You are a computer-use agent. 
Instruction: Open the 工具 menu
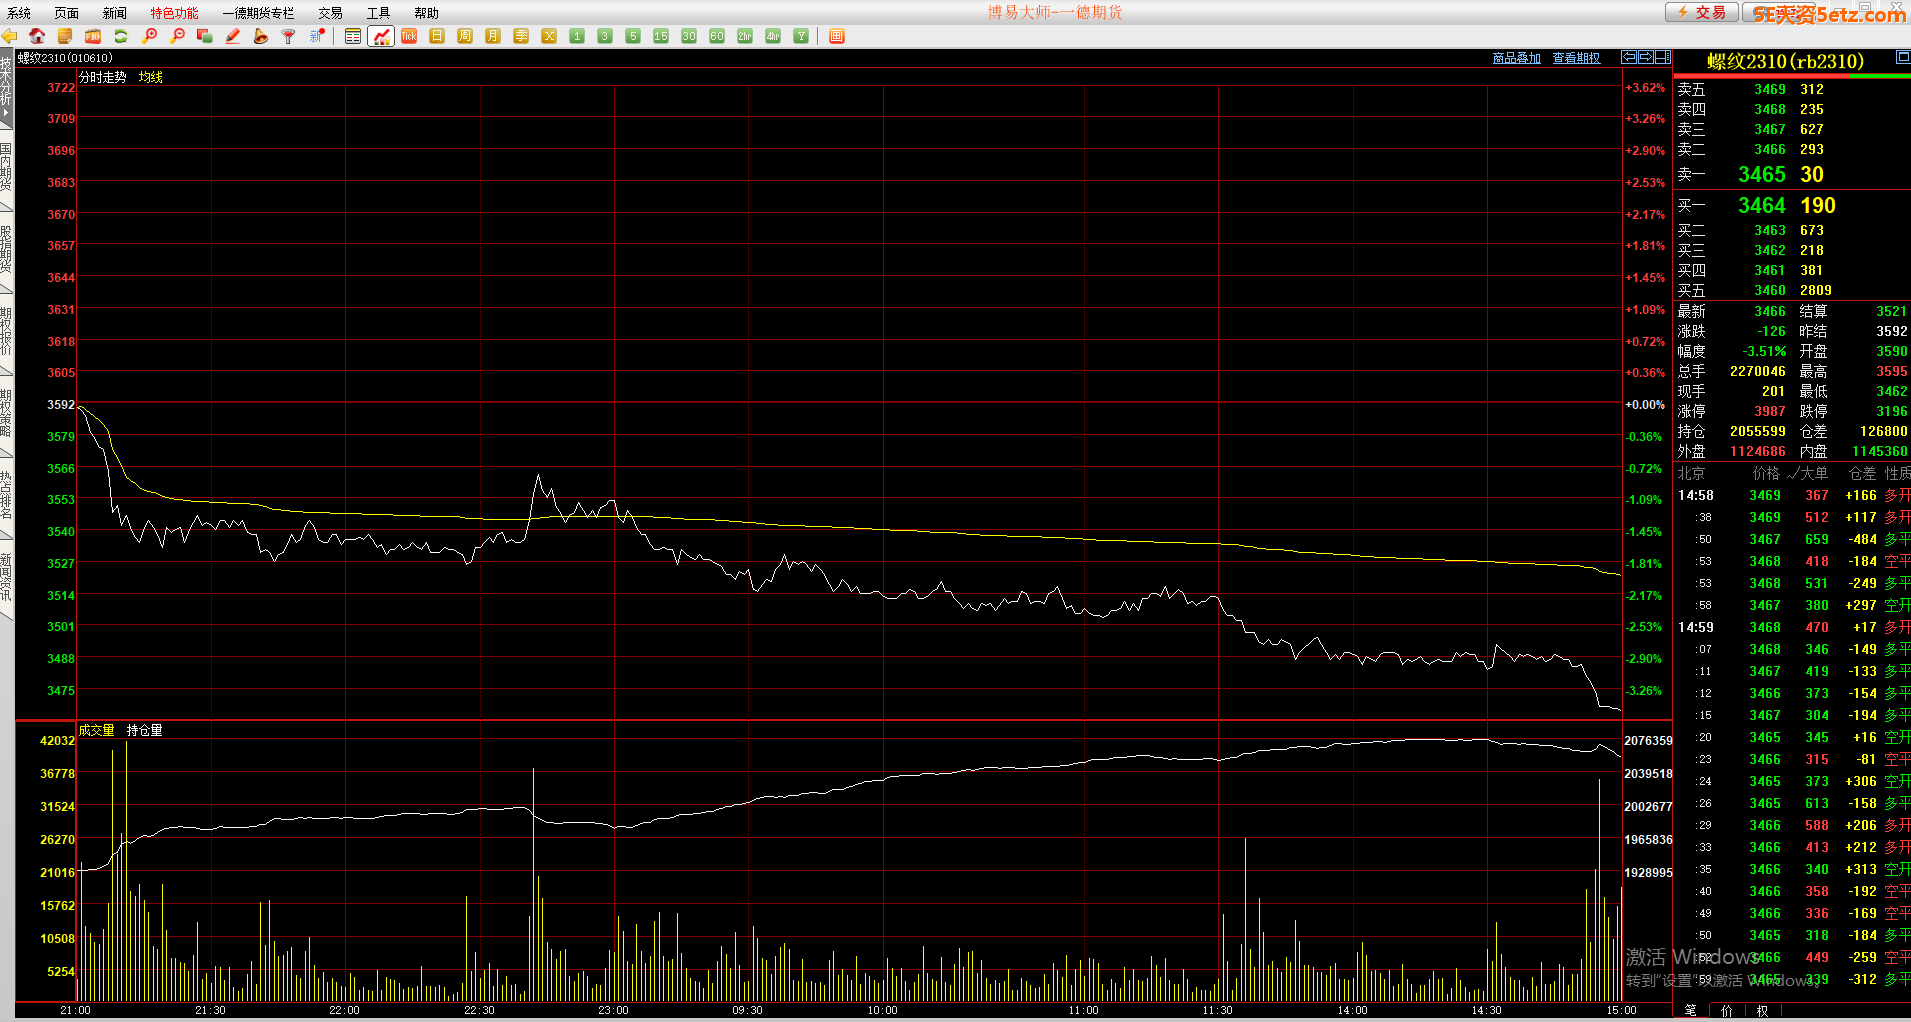pyautogui.click(x=378, y=13)
